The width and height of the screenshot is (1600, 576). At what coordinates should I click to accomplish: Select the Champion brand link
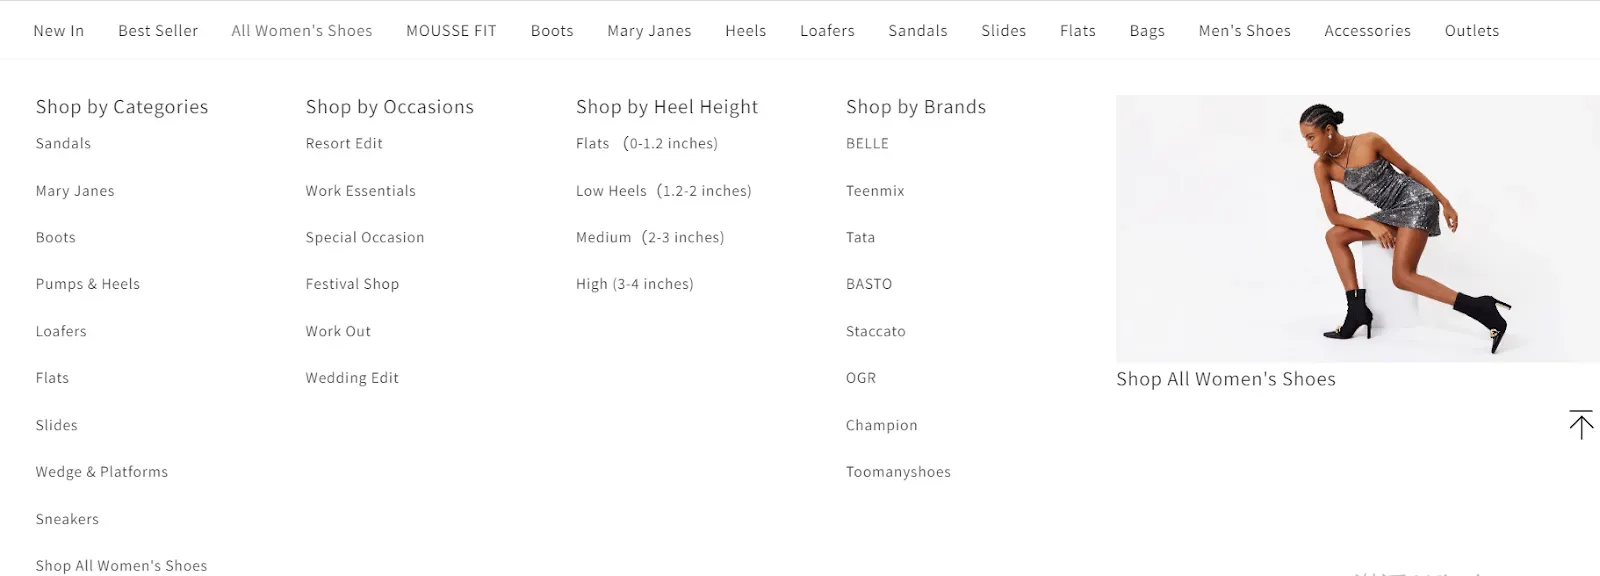881,425
